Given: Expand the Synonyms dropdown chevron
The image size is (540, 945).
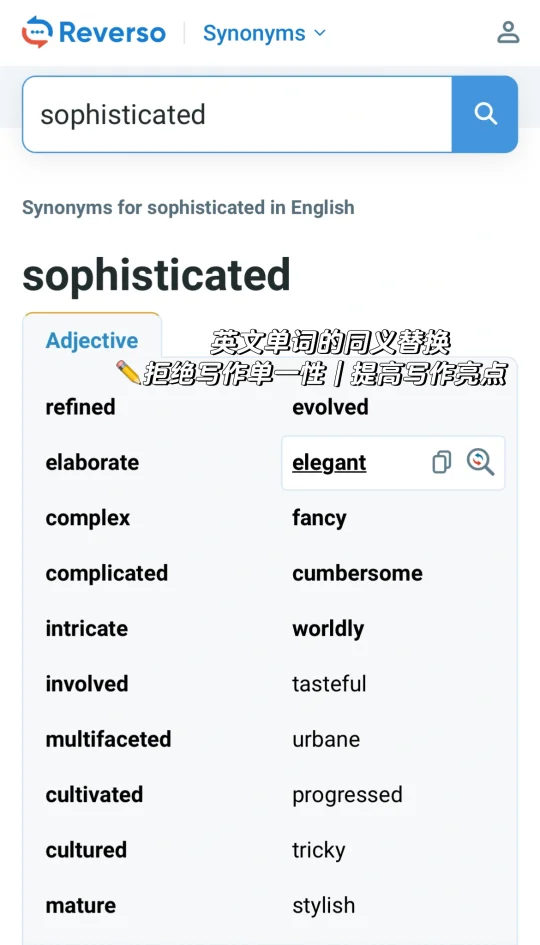Looking at the screenshot, I should tap(320, 33).
